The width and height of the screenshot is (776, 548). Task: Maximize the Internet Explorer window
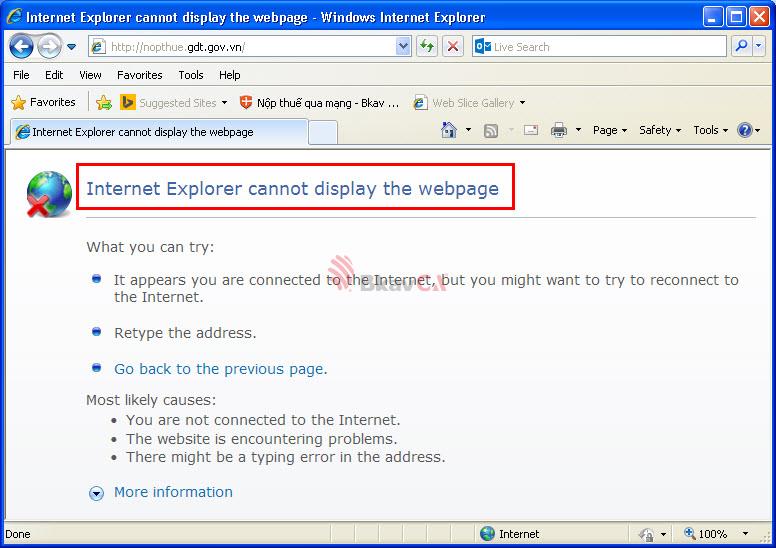736,17
